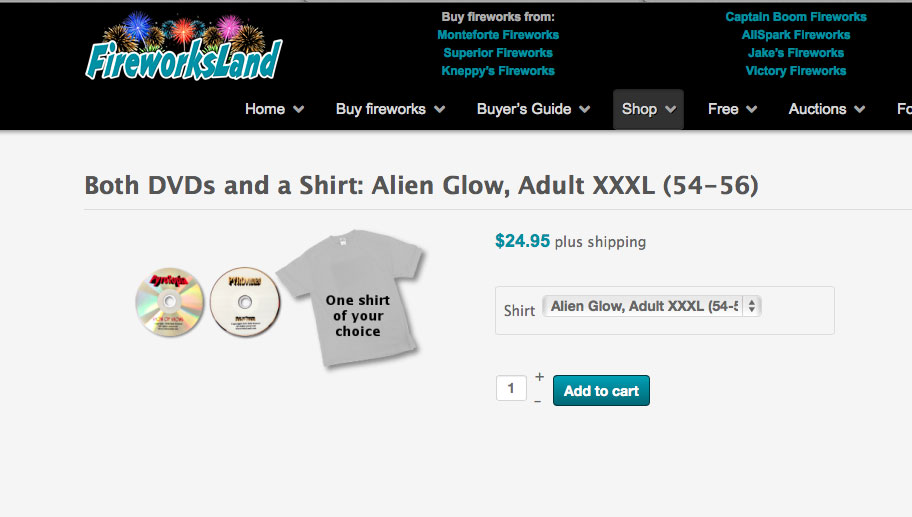Screen dimensions: 912x517
Task: Open the Shirt selection dropdown
Action: click(651, 307)
